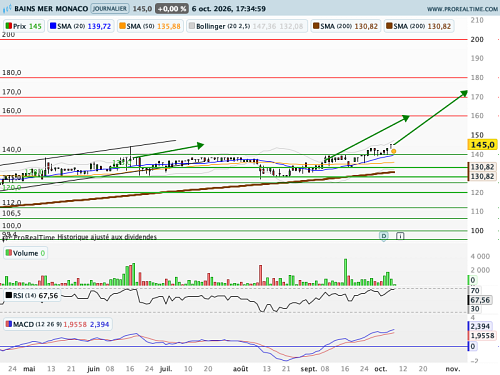Viewport: 500px width, 375px height.
Task: Click the red 1,9558 MACD signal tag
Action: (x=482, y=336)
